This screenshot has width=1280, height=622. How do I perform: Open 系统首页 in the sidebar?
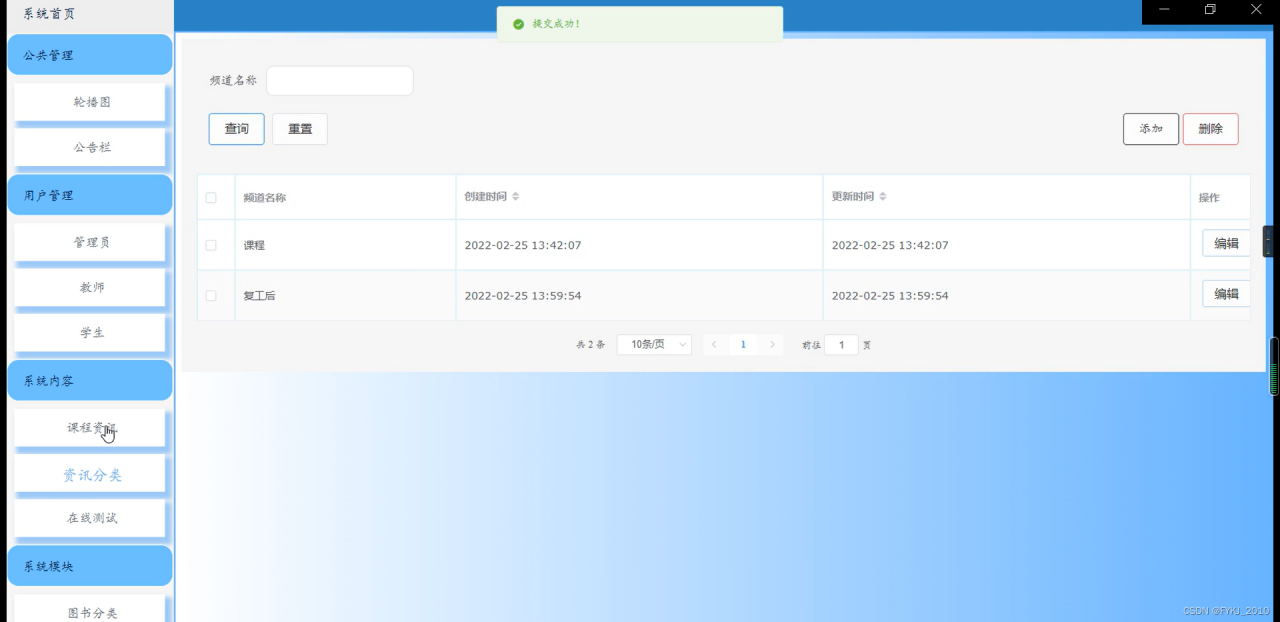[50, 14]
